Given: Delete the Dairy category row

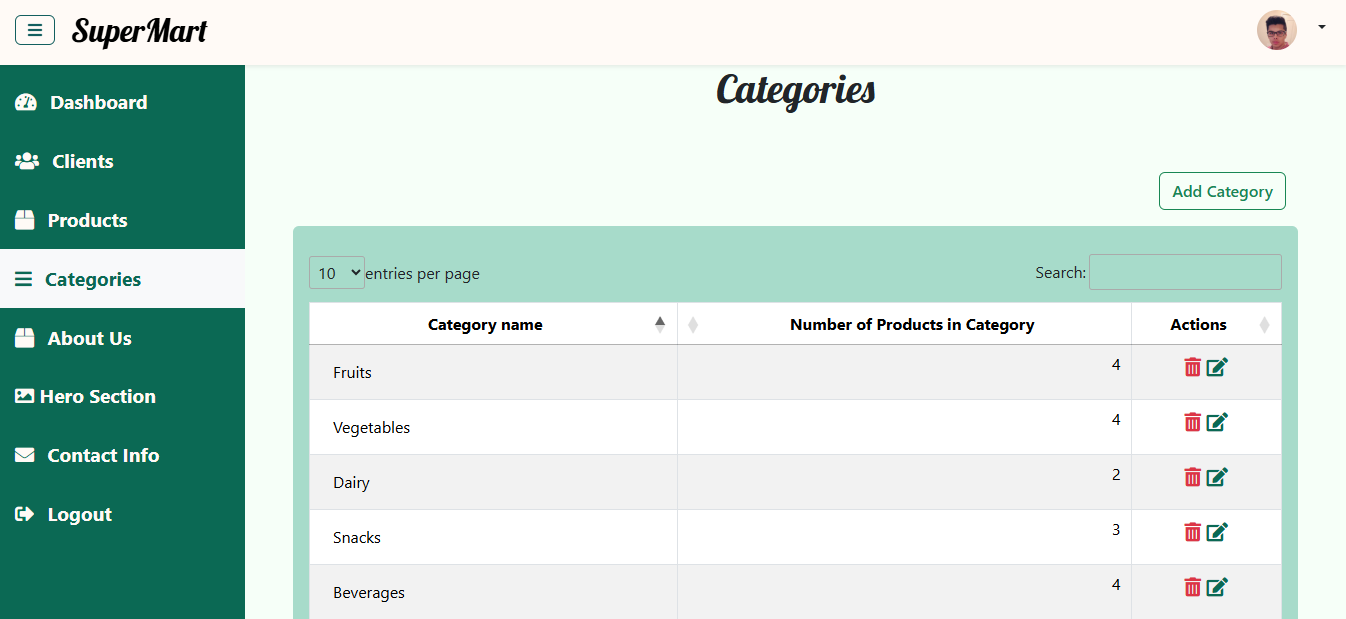Looking at the screenshot, I should tap(1192, 477).
